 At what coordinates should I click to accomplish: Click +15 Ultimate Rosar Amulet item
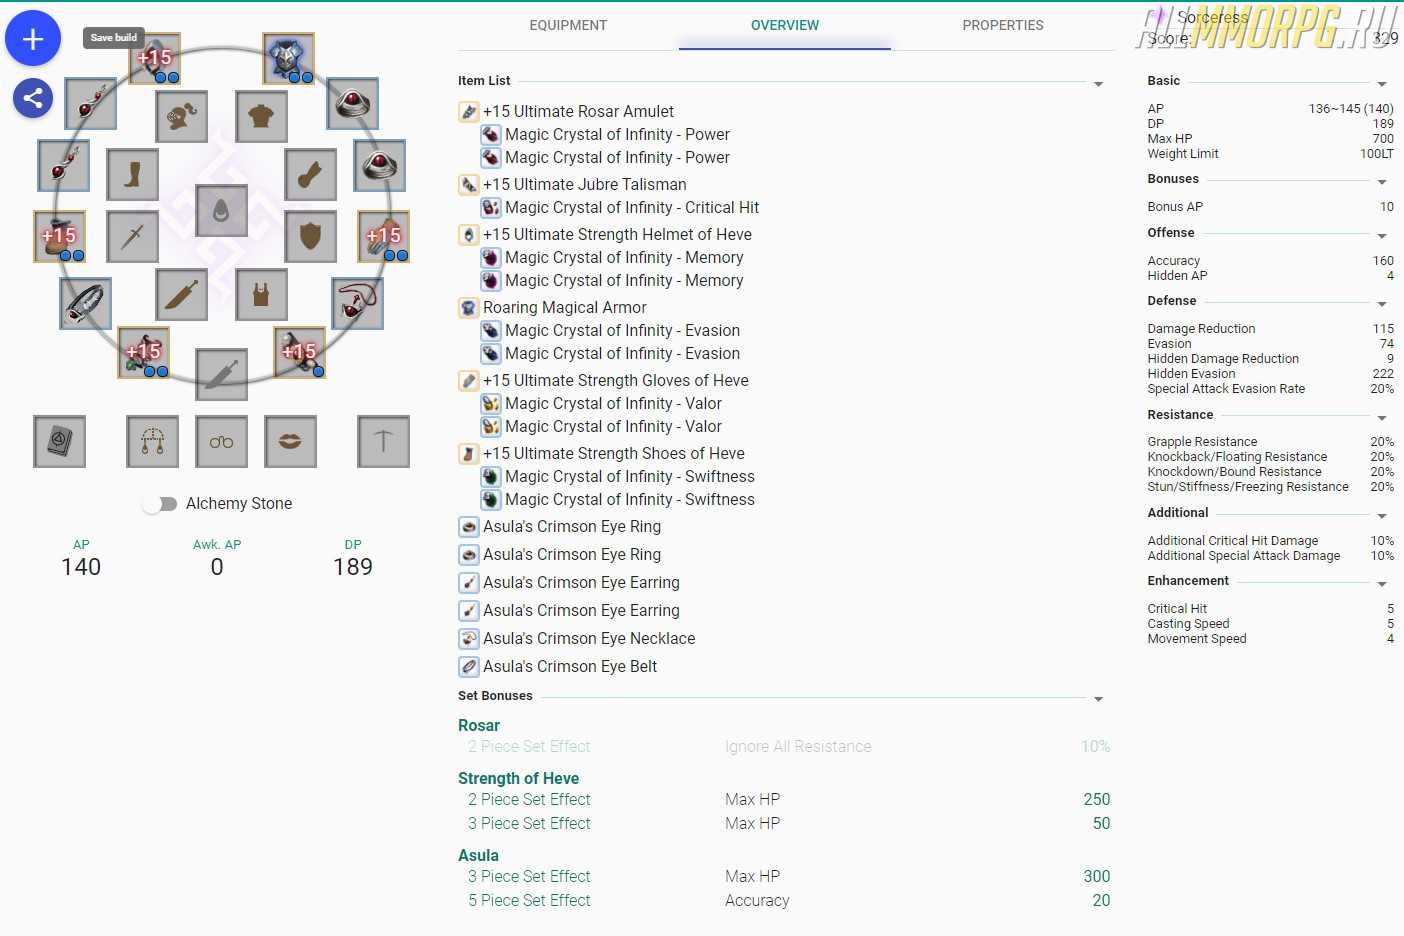tap(578, 111)
